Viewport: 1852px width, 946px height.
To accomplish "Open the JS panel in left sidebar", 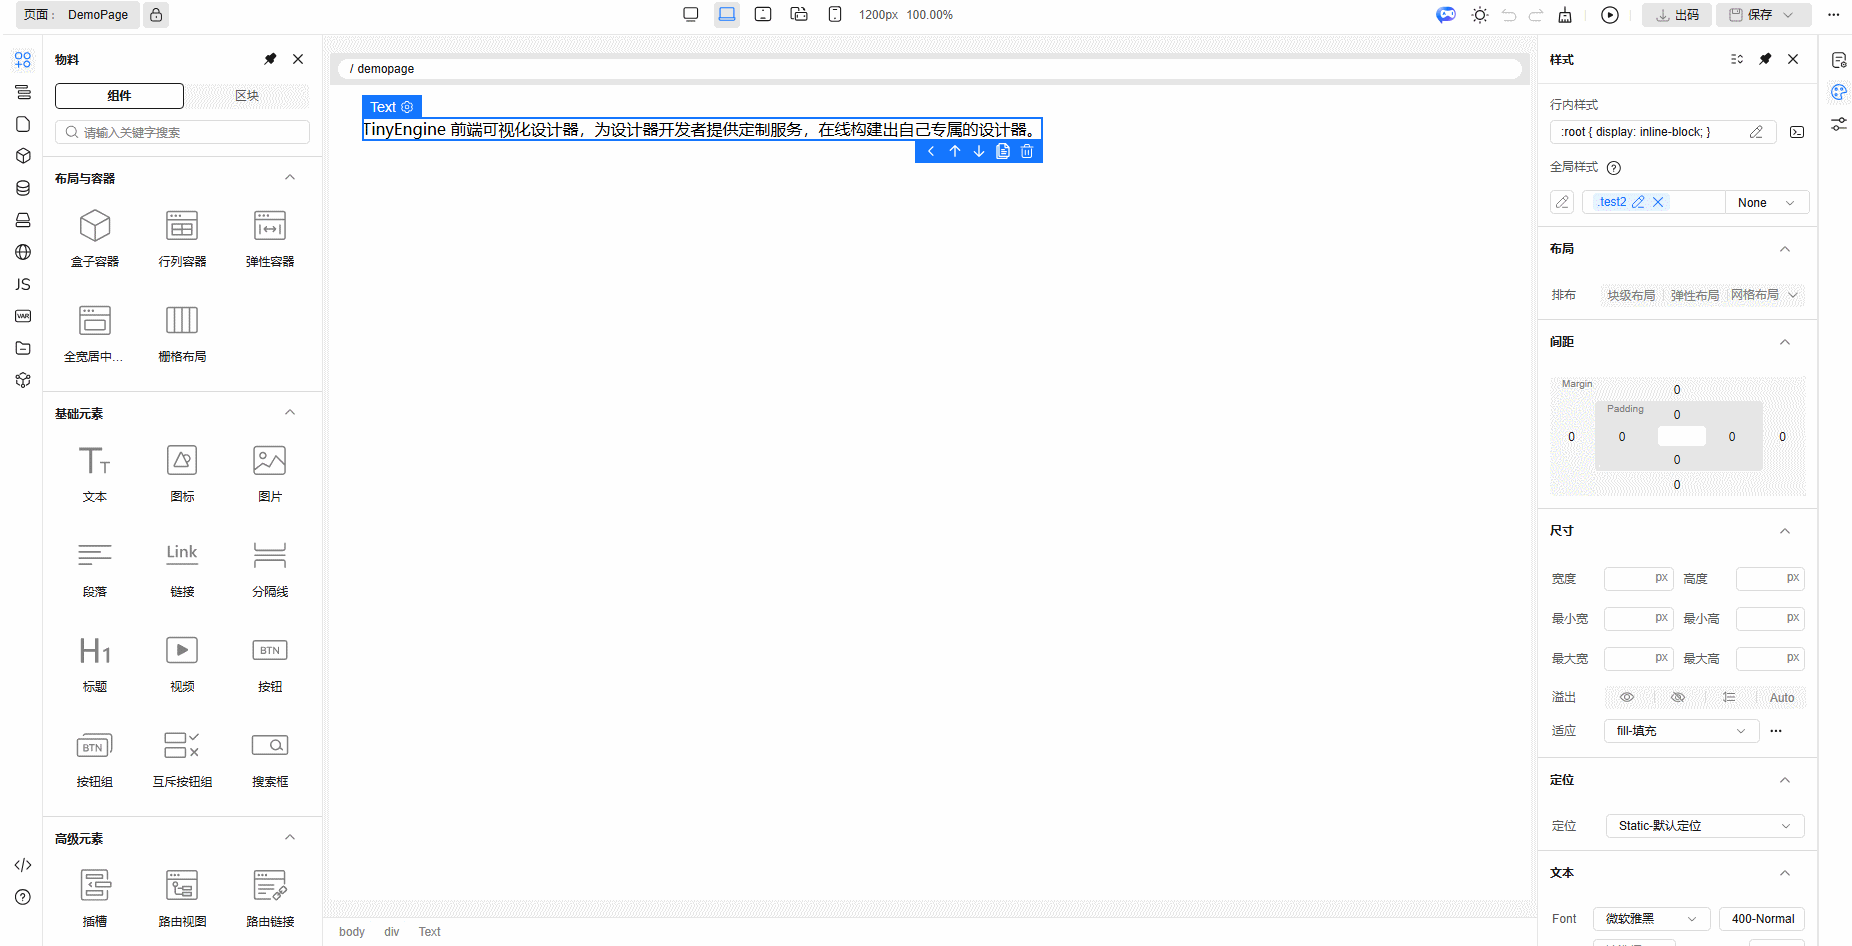I will click(x=23, y=284).
